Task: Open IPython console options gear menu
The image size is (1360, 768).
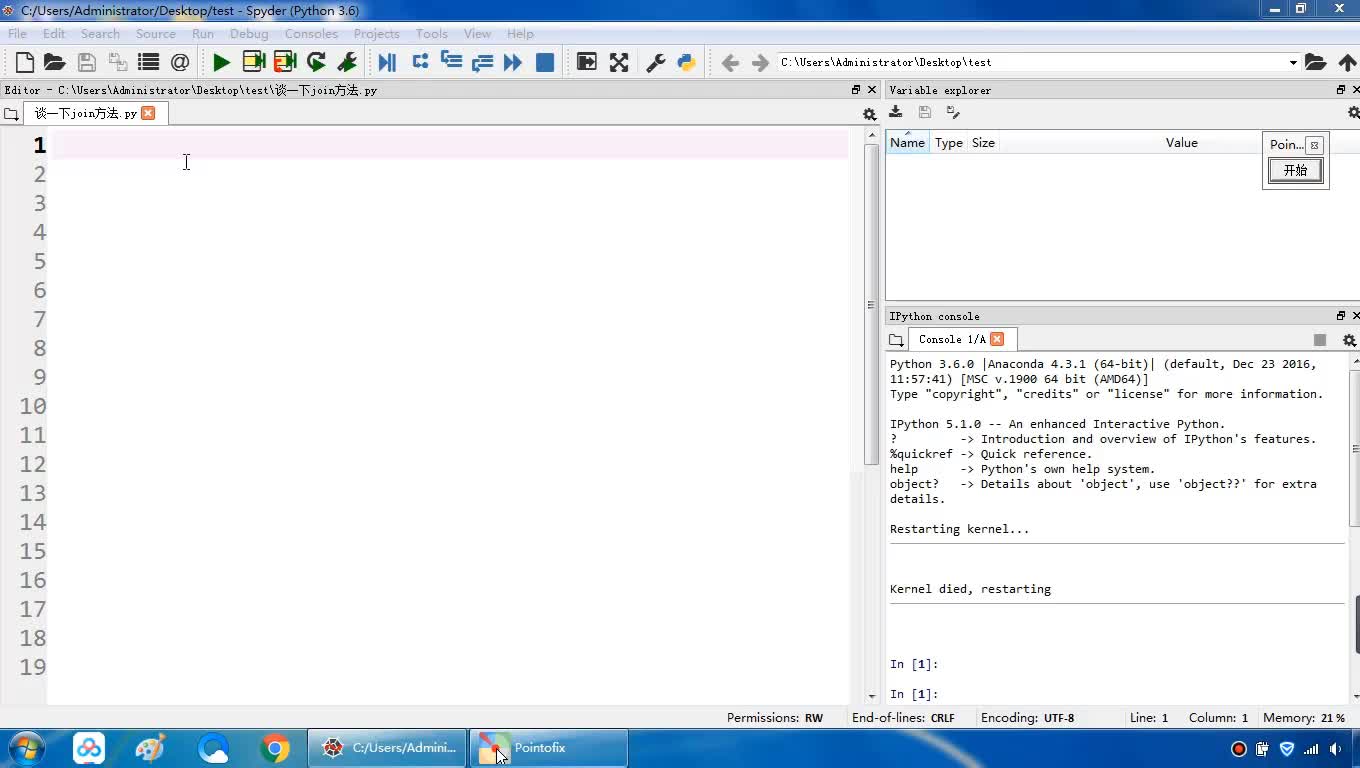Action: pyautogui.click(x=1349, y=340)
